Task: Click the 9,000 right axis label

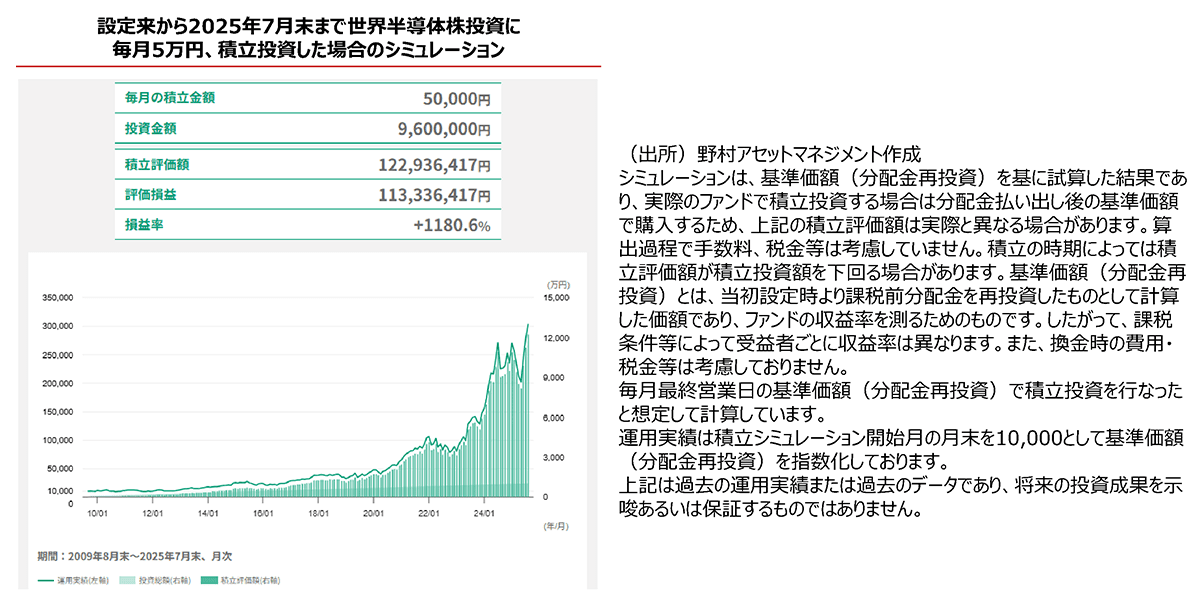Action: (x=556, y=377)
